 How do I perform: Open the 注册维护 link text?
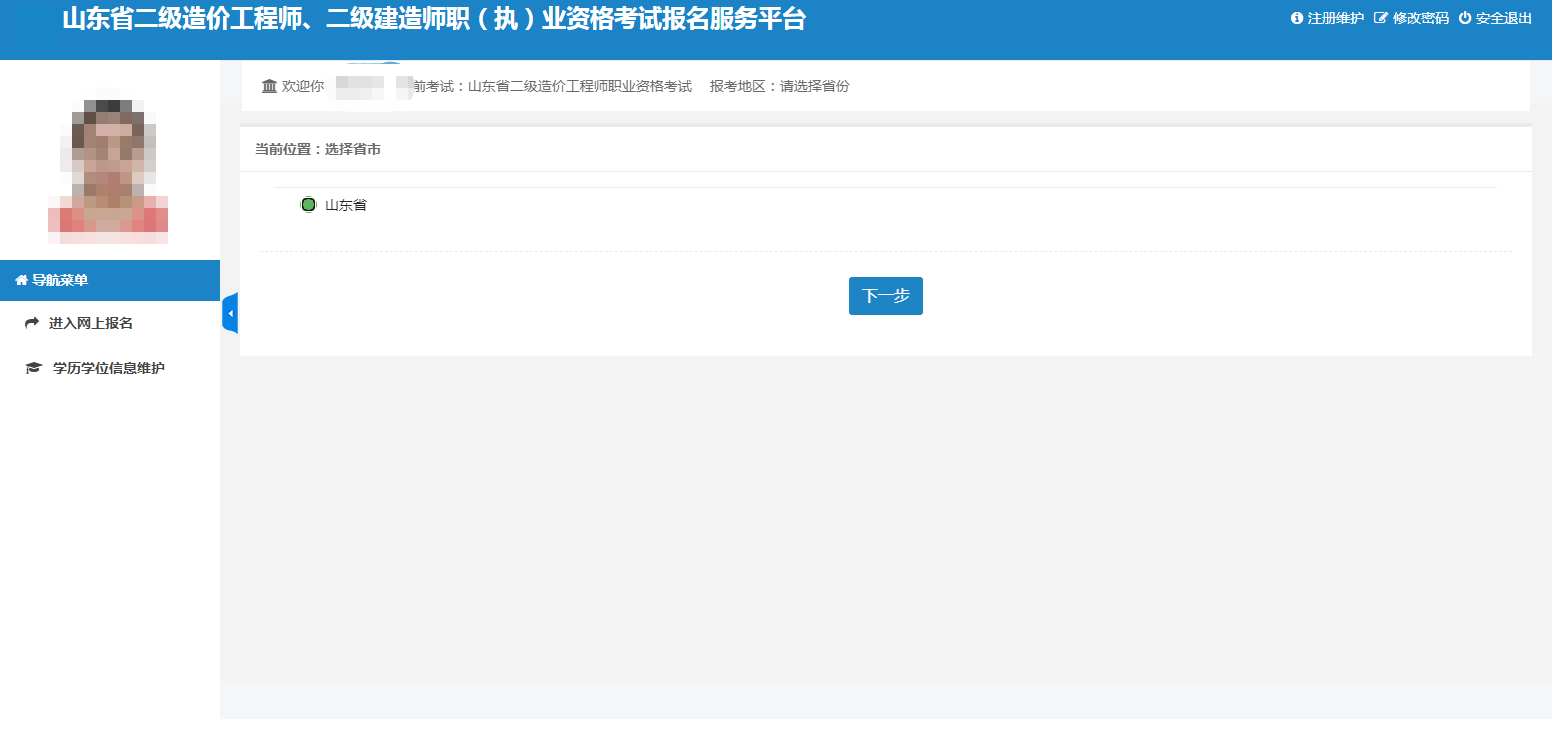(x=1335, y=18)
